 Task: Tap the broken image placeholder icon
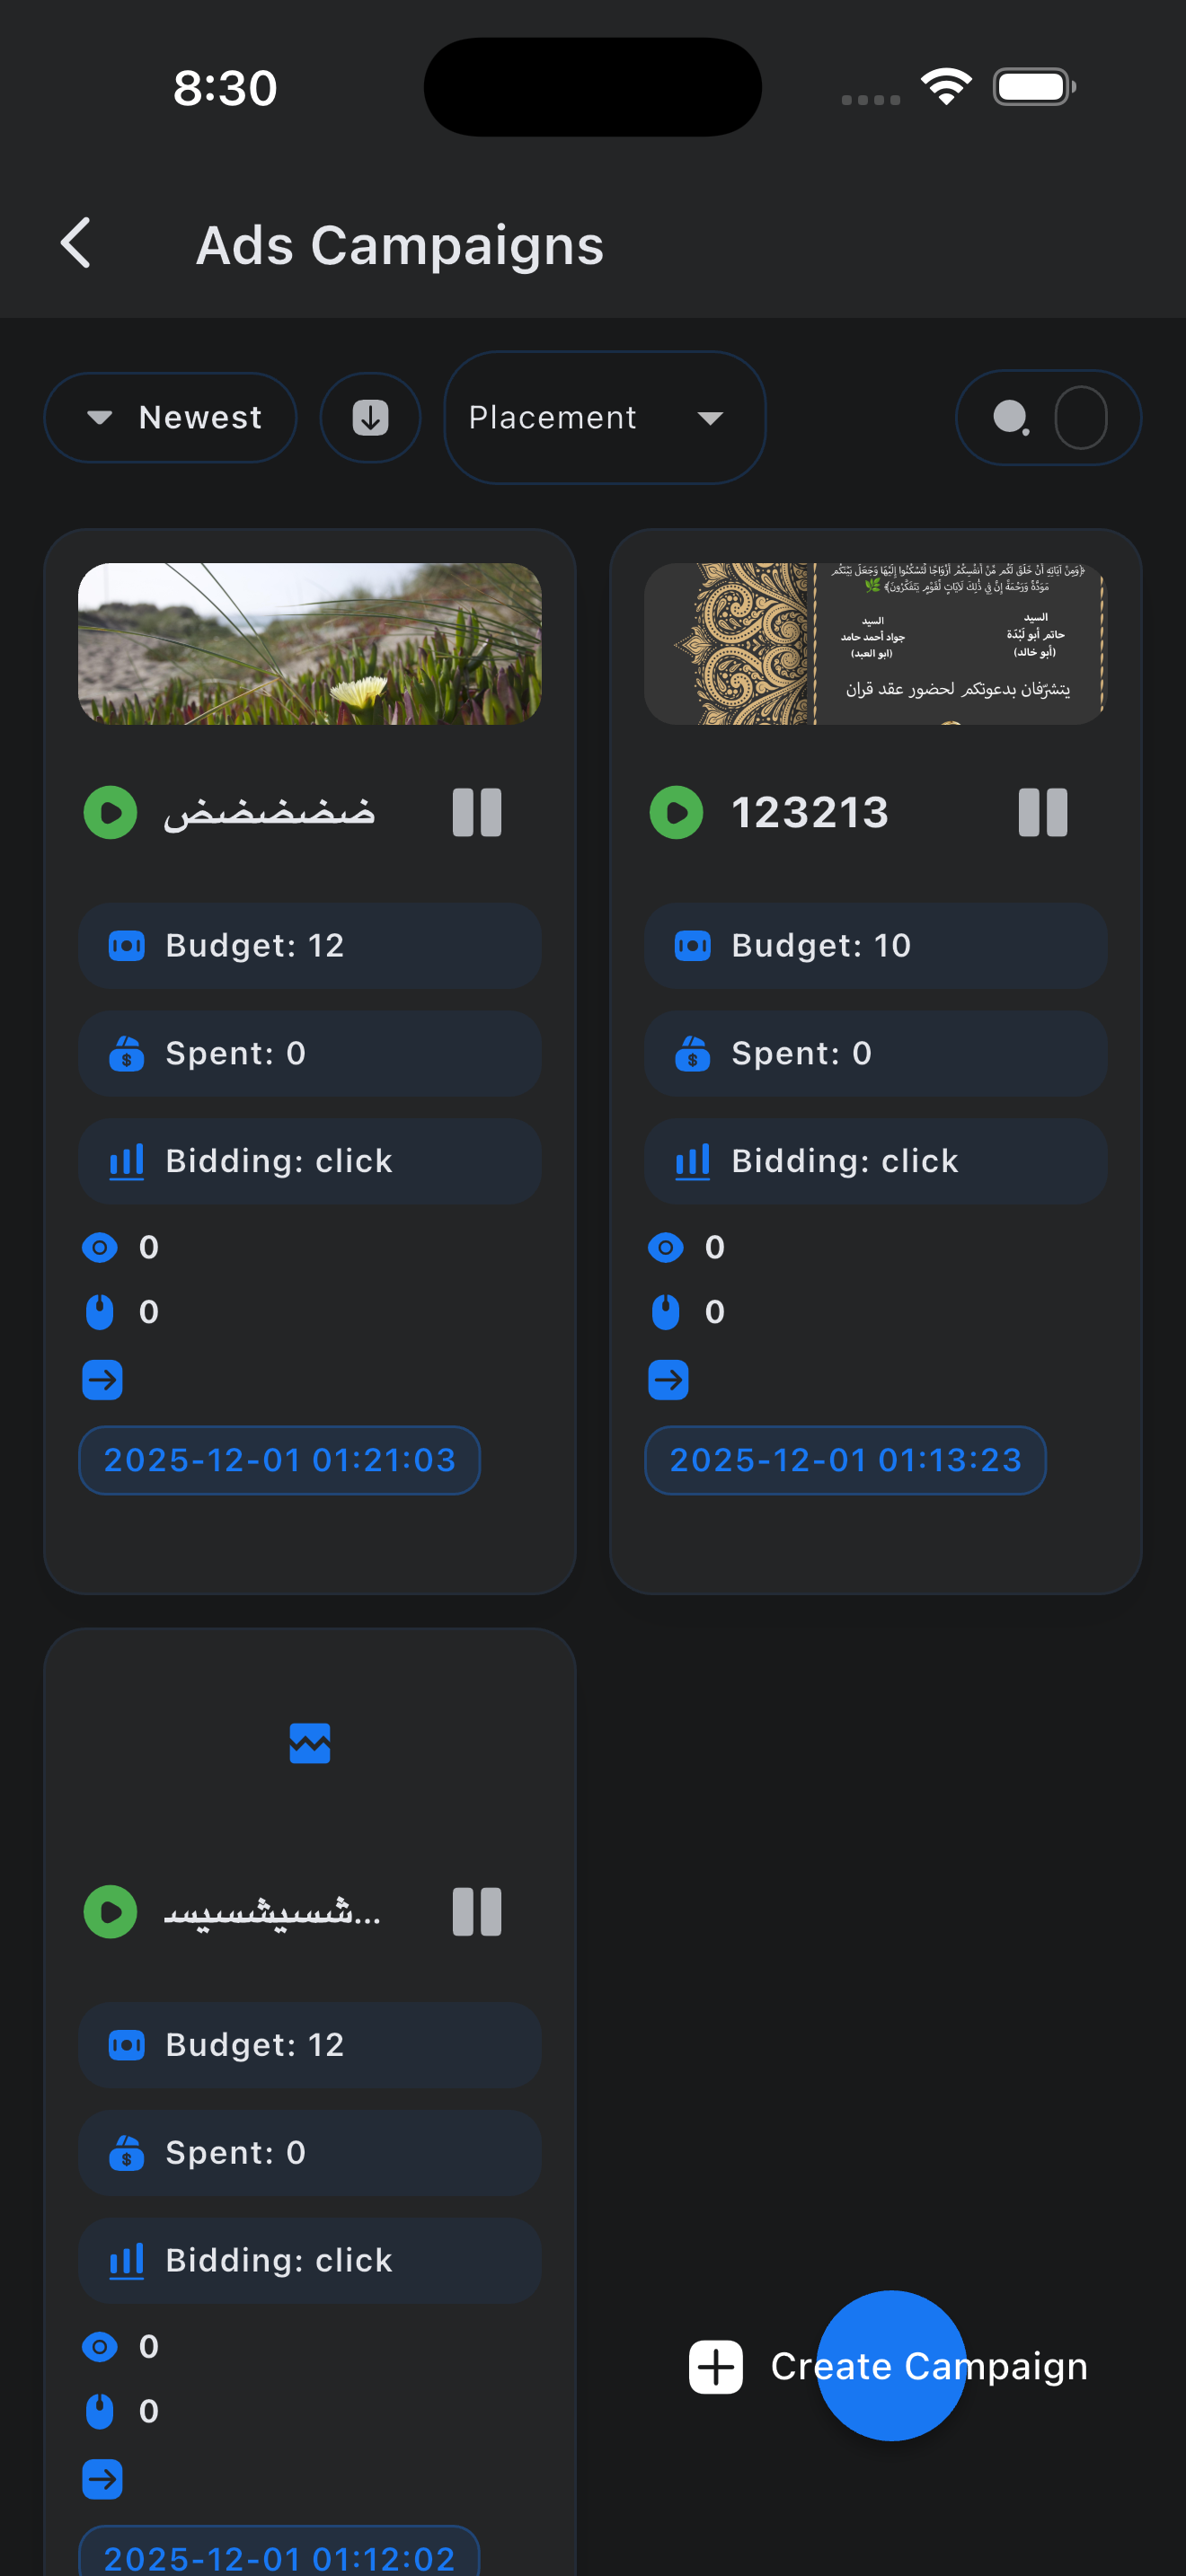coord(309,1743)
